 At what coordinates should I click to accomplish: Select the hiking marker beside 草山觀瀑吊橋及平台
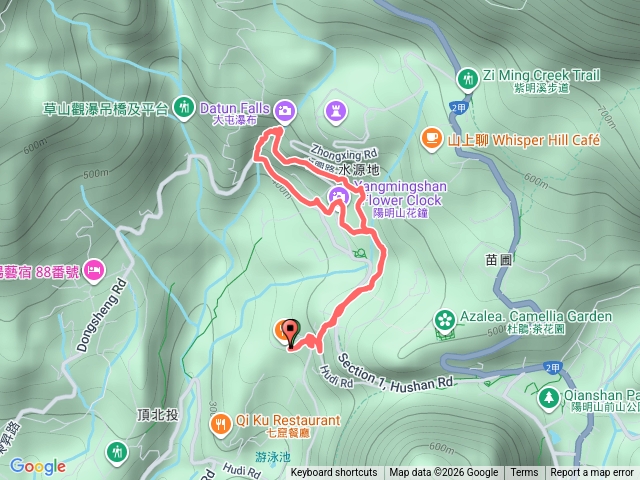click(183, 107)
